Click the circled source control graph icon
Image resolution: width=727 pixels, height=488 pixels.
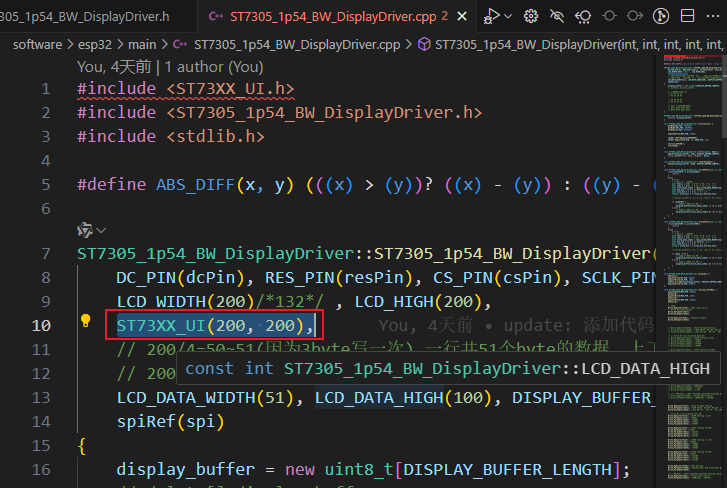tap(660, 16)
